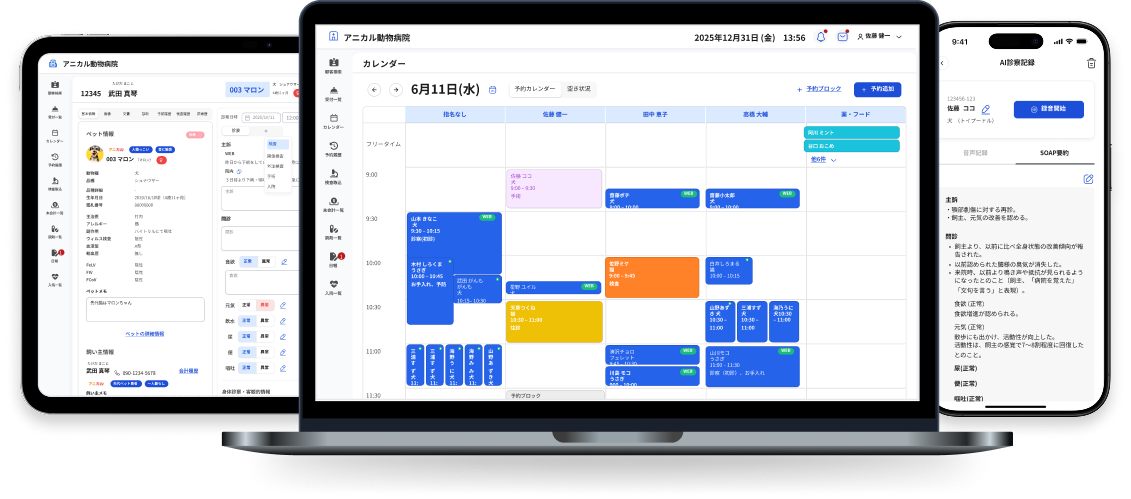This screenshot has height=499, width=1131.
Task: Go to previous day with left arrow
Action: pyautogui.click(x=374, y=89)
